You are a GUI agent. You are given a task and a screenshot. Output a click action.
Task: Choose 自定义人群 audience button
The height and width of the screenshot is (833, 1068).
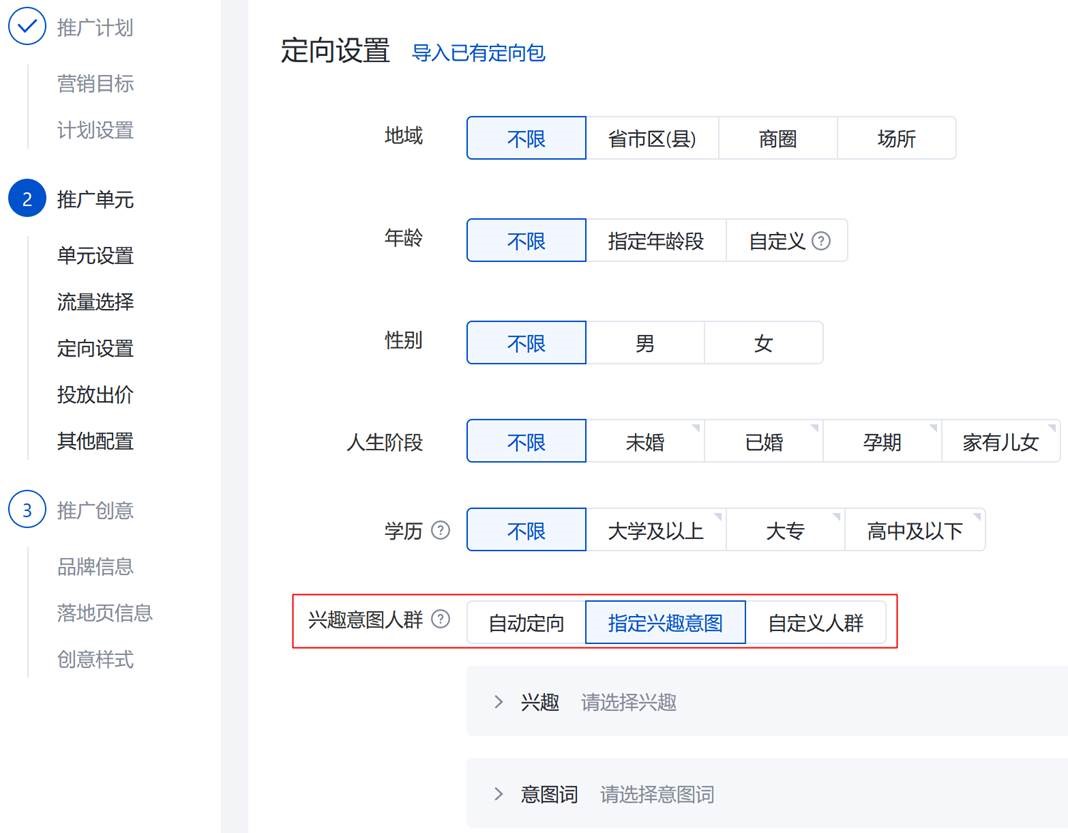pyautogui.click(x=815, y=623)
